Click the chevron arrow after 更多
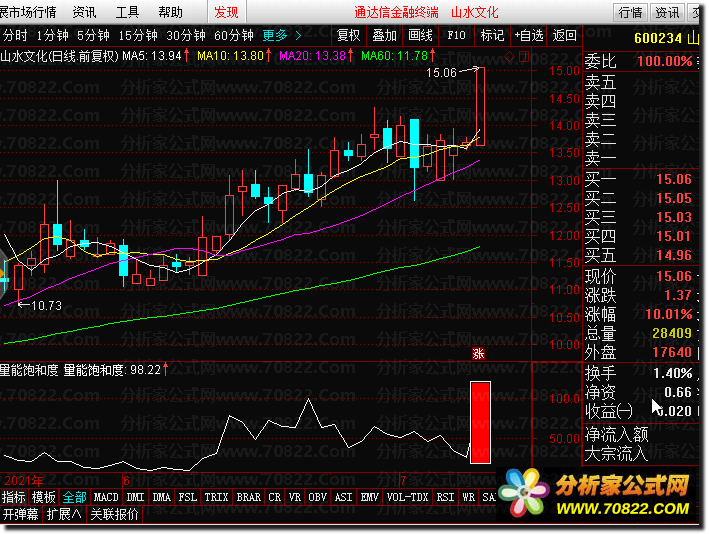709x534 pixels. pos(298,35)
